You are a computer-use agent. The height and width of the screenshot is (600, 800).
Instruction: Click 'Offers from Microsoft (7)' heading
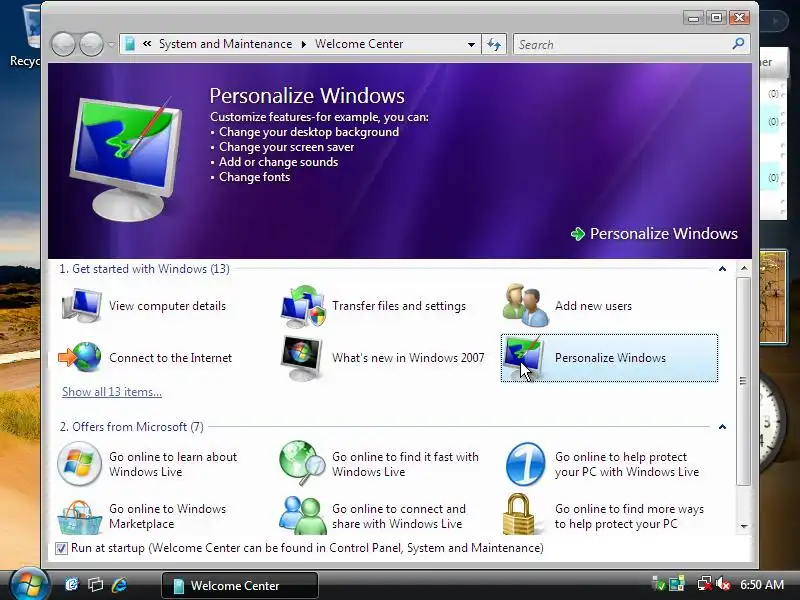[132, 427]
